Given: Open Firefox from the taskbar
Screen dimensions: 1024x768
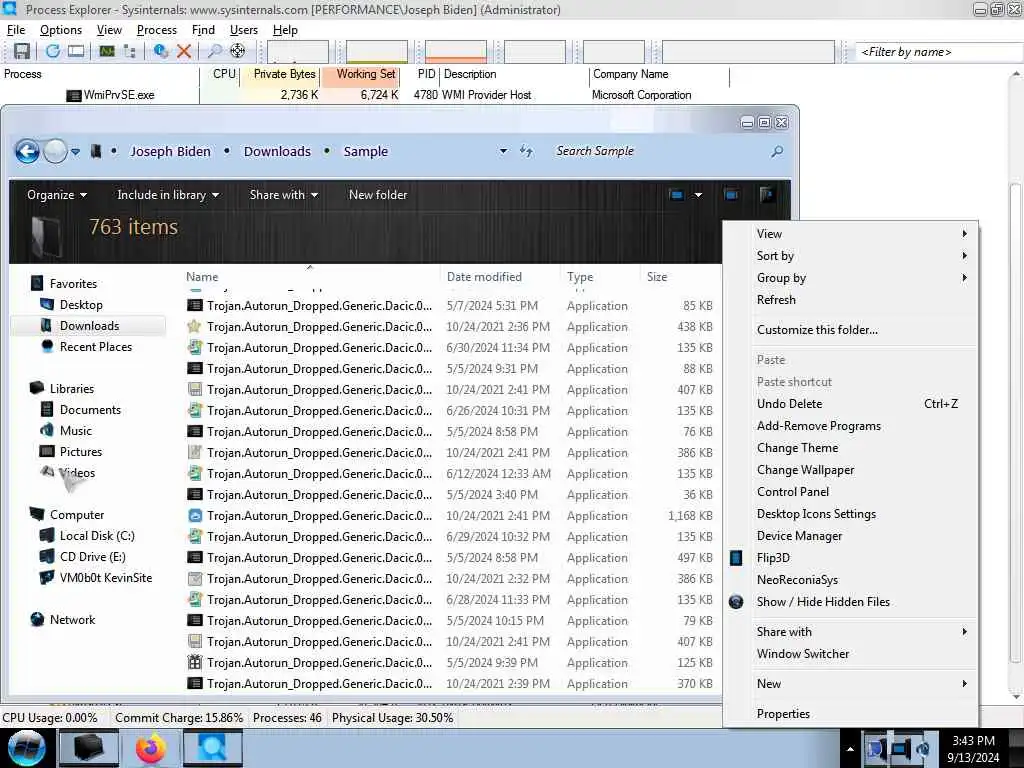Looking at the screenshot, I should pos(150,748).
